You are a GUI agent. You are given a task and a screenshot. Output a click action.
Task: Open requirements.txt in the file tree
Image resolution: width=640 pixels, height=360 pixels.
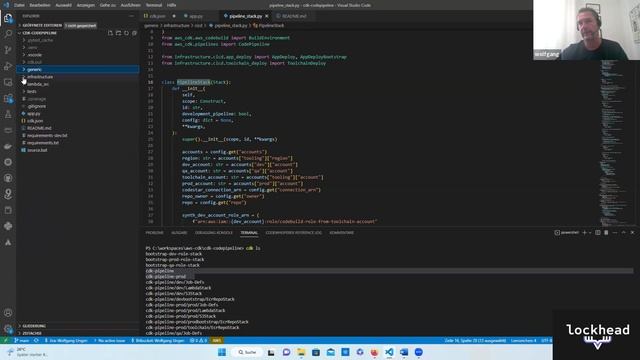tap(78, 143)
